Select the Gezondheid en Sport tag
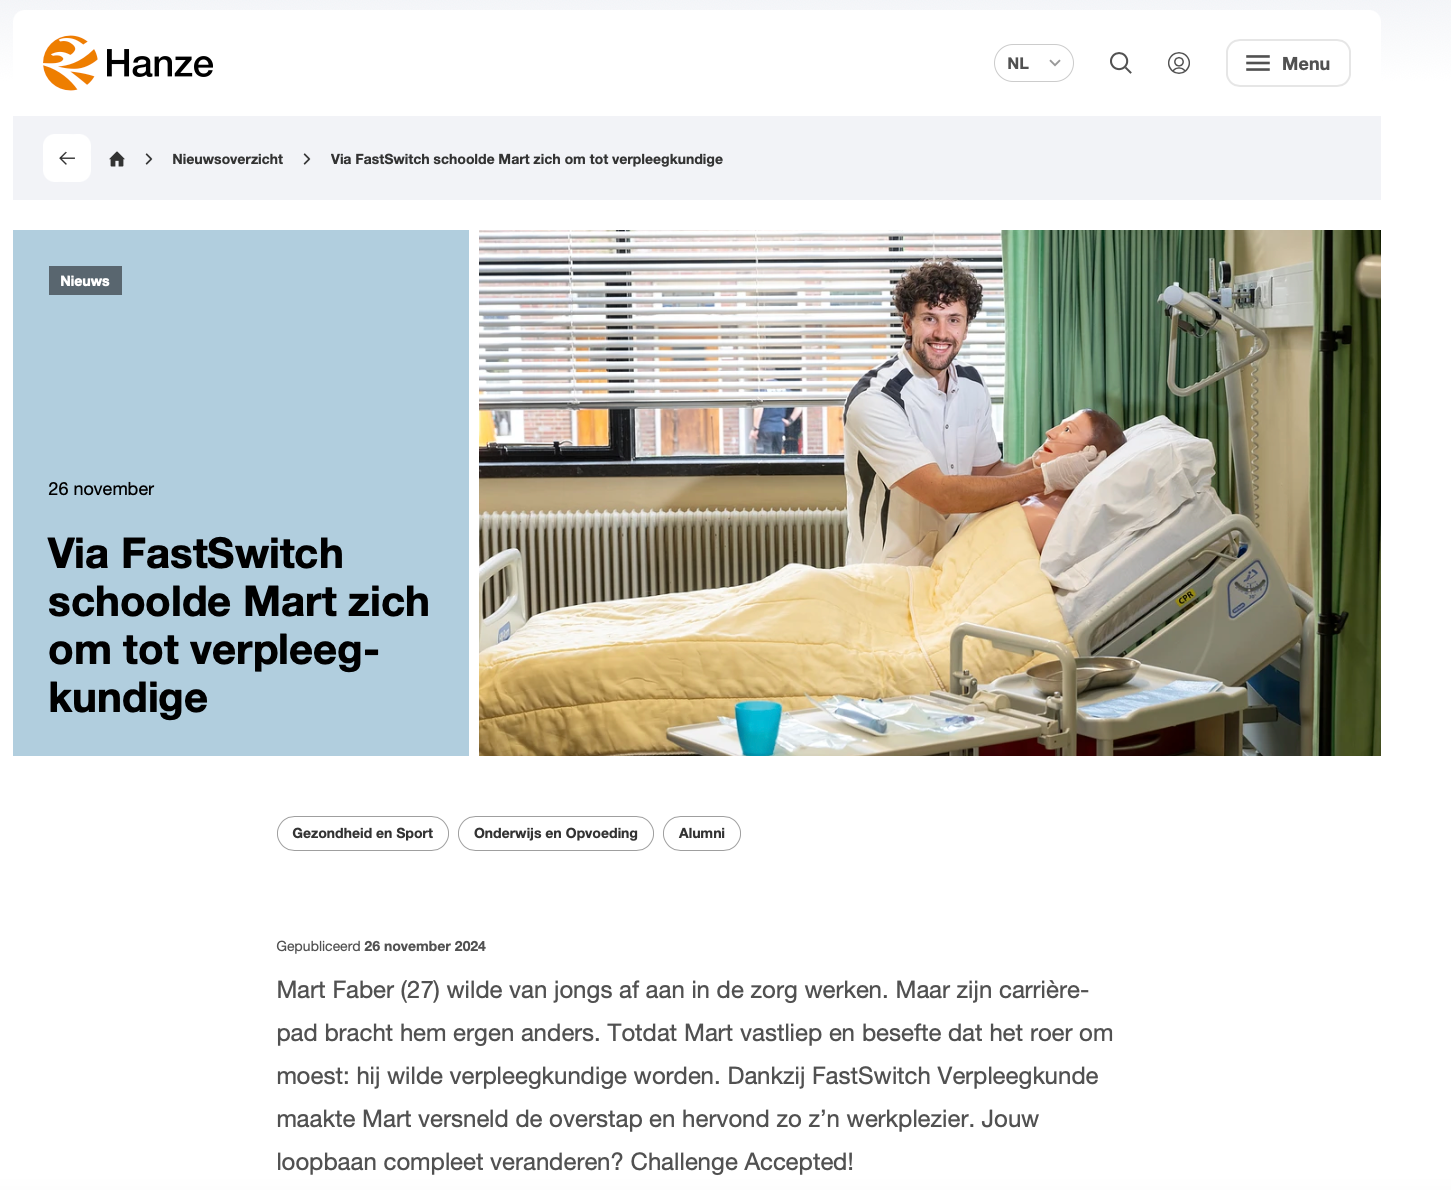The image size is (1451, 1190). click(x=363, y=833)
